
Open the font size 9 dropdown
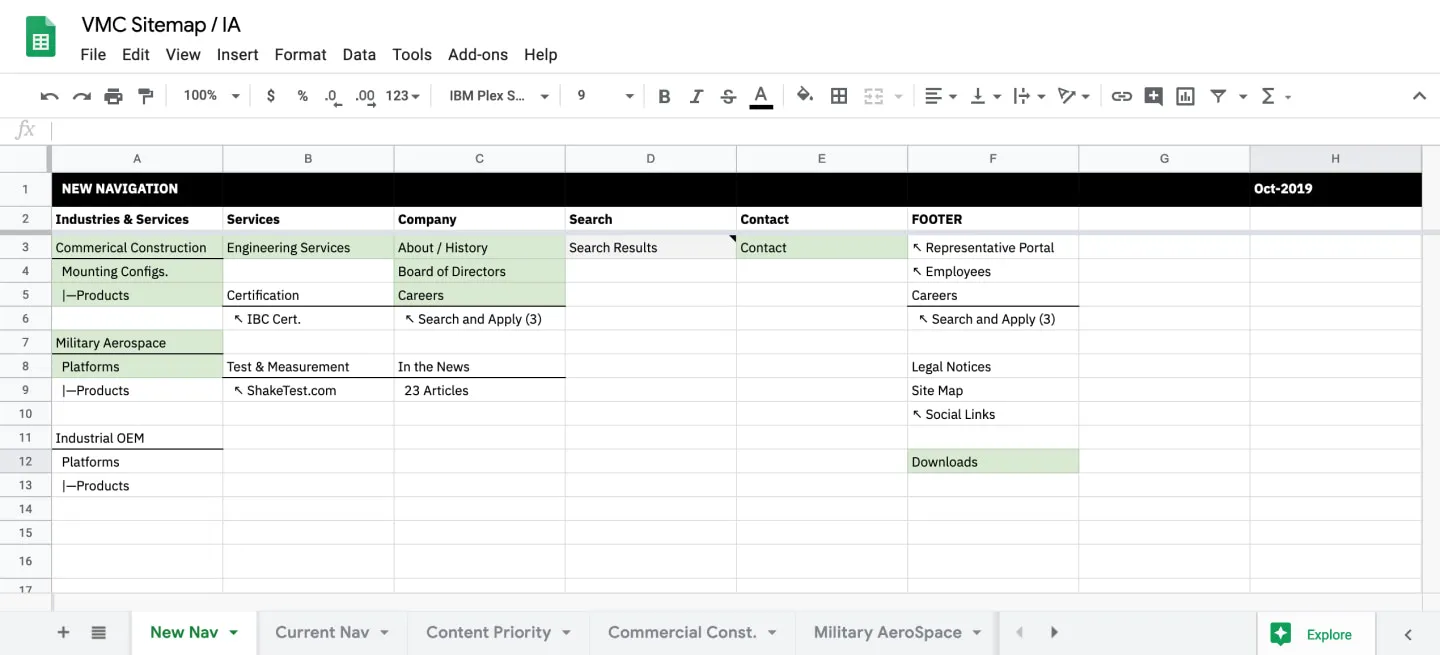click(604, 96)
